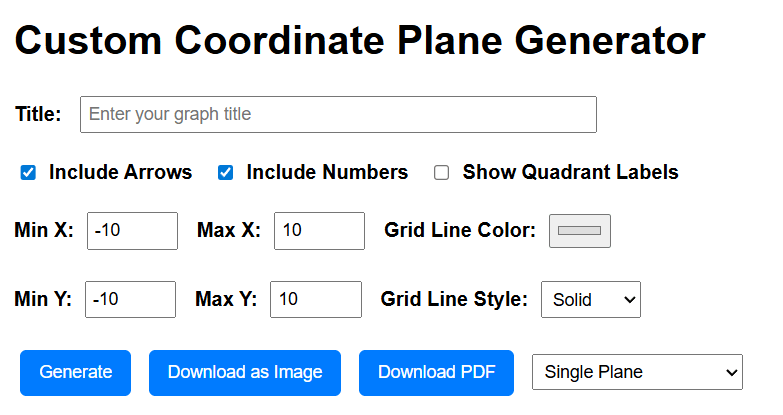
Task: Click into the Min X field
Action: (132, 231)
